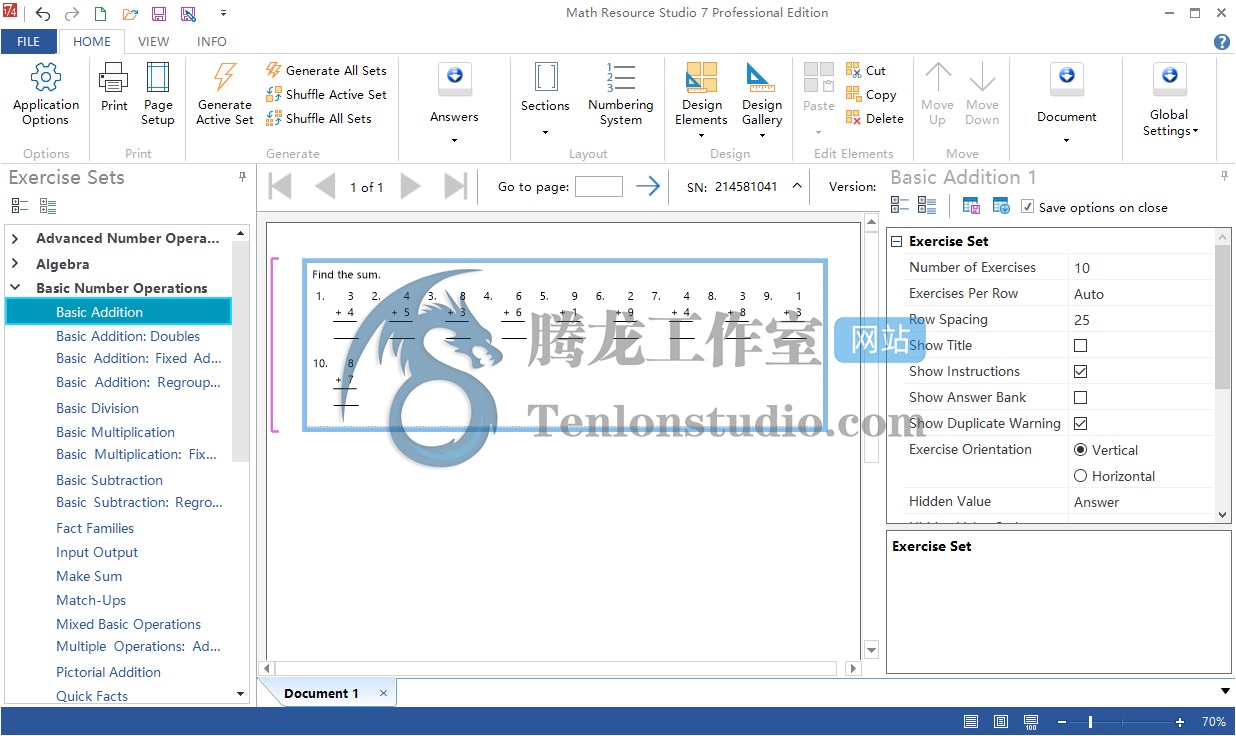Open the help question mark icon
The height and width of the screenshot is (736, 1236).
coord(1221,42)
